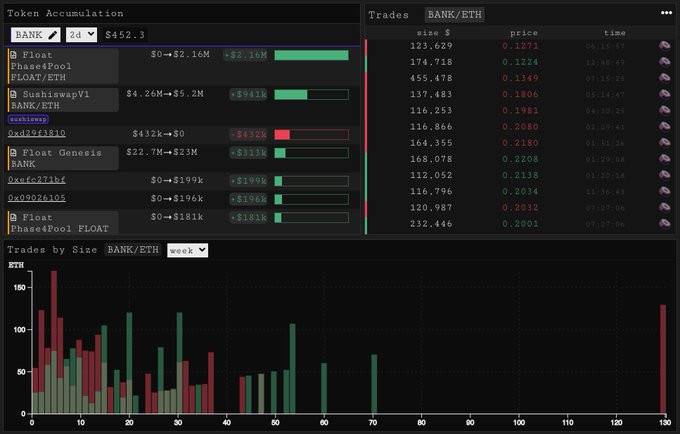Click the price column header
Viewport: 680px width, 434px height.
(523, 33)
